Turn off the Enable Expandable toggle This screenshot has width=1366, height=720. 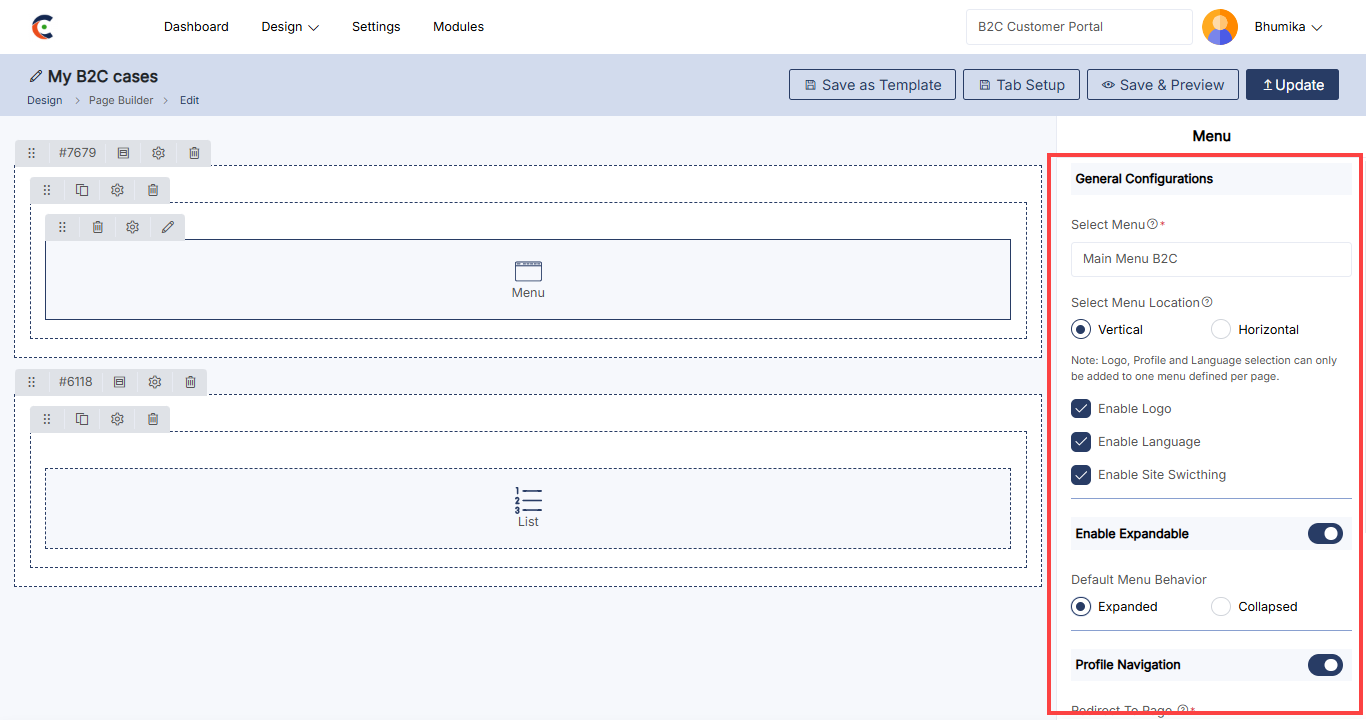point(1325,534)
